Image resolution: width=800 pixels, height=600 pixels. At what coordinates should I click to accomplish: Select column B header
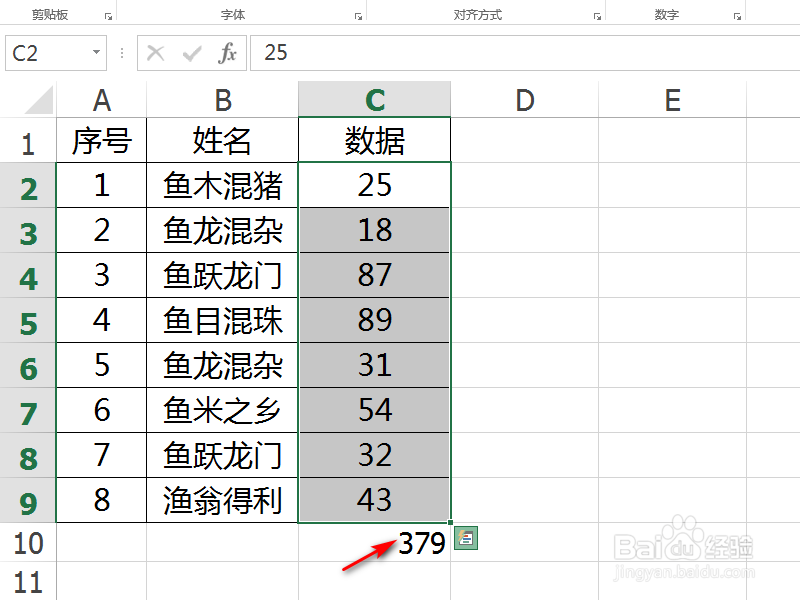222,99
